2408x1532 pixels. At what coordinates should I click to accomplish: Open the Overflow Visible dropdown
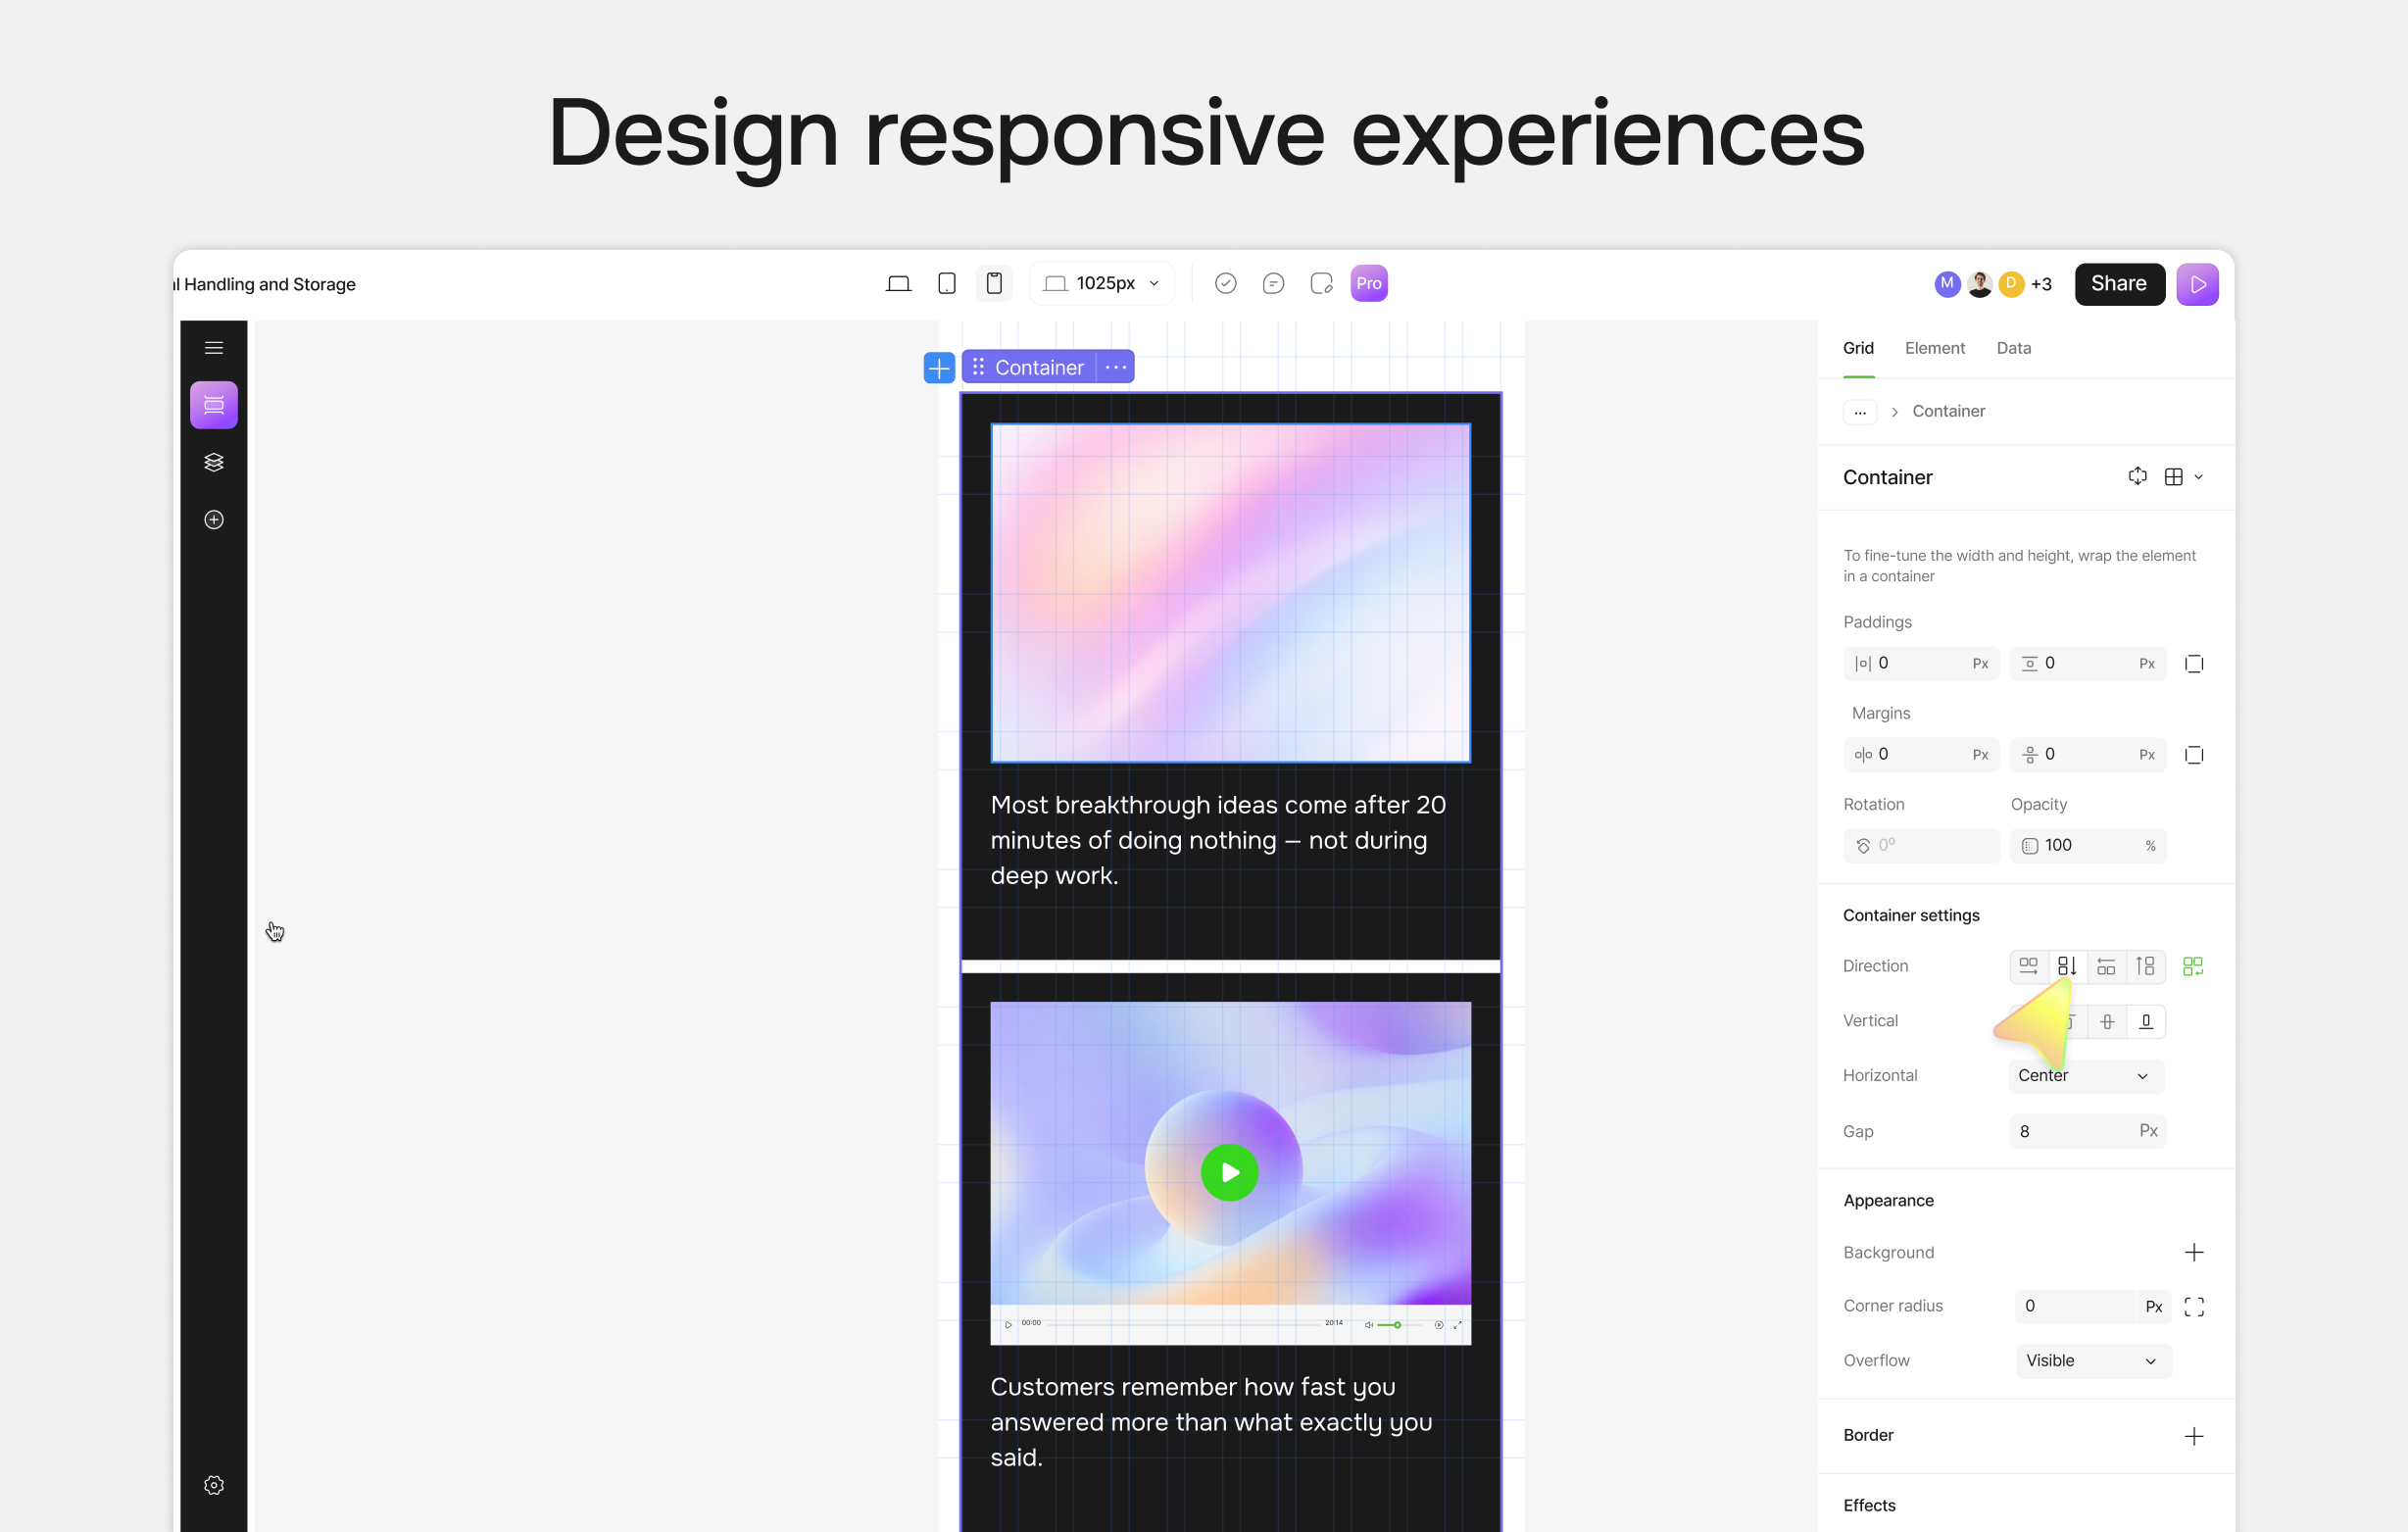2092,1361
